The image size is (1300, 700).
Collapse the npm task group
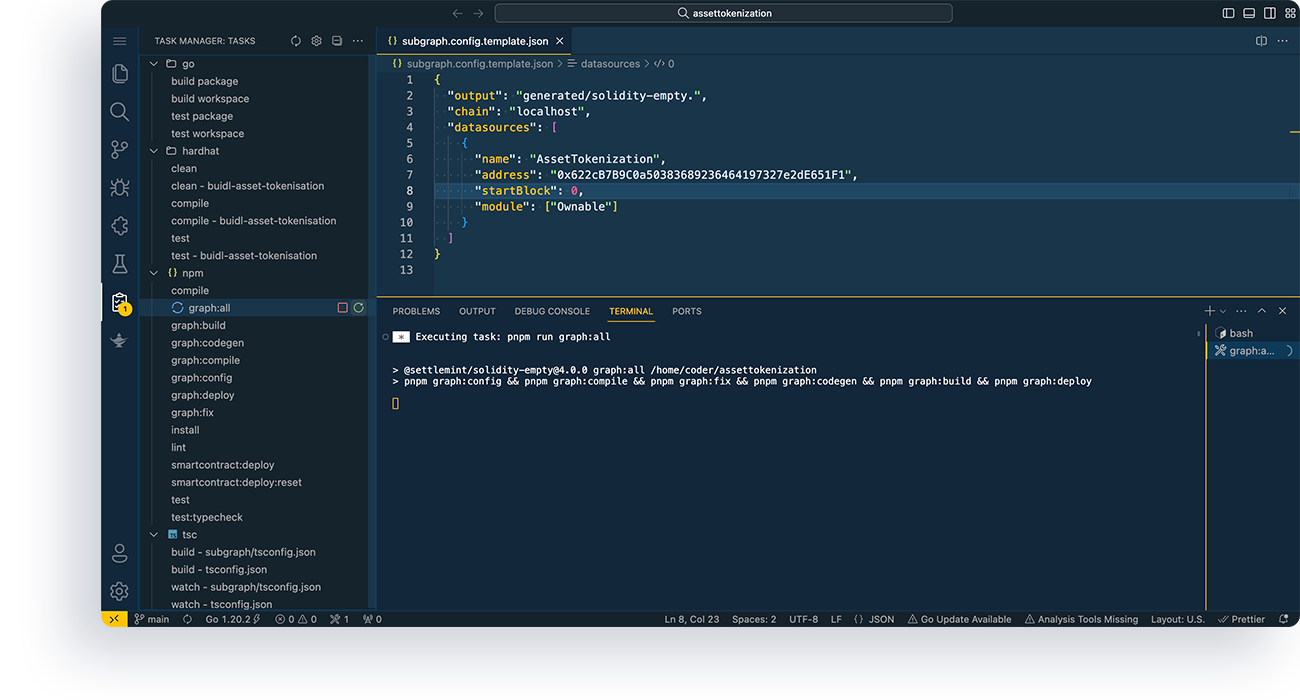155,273
